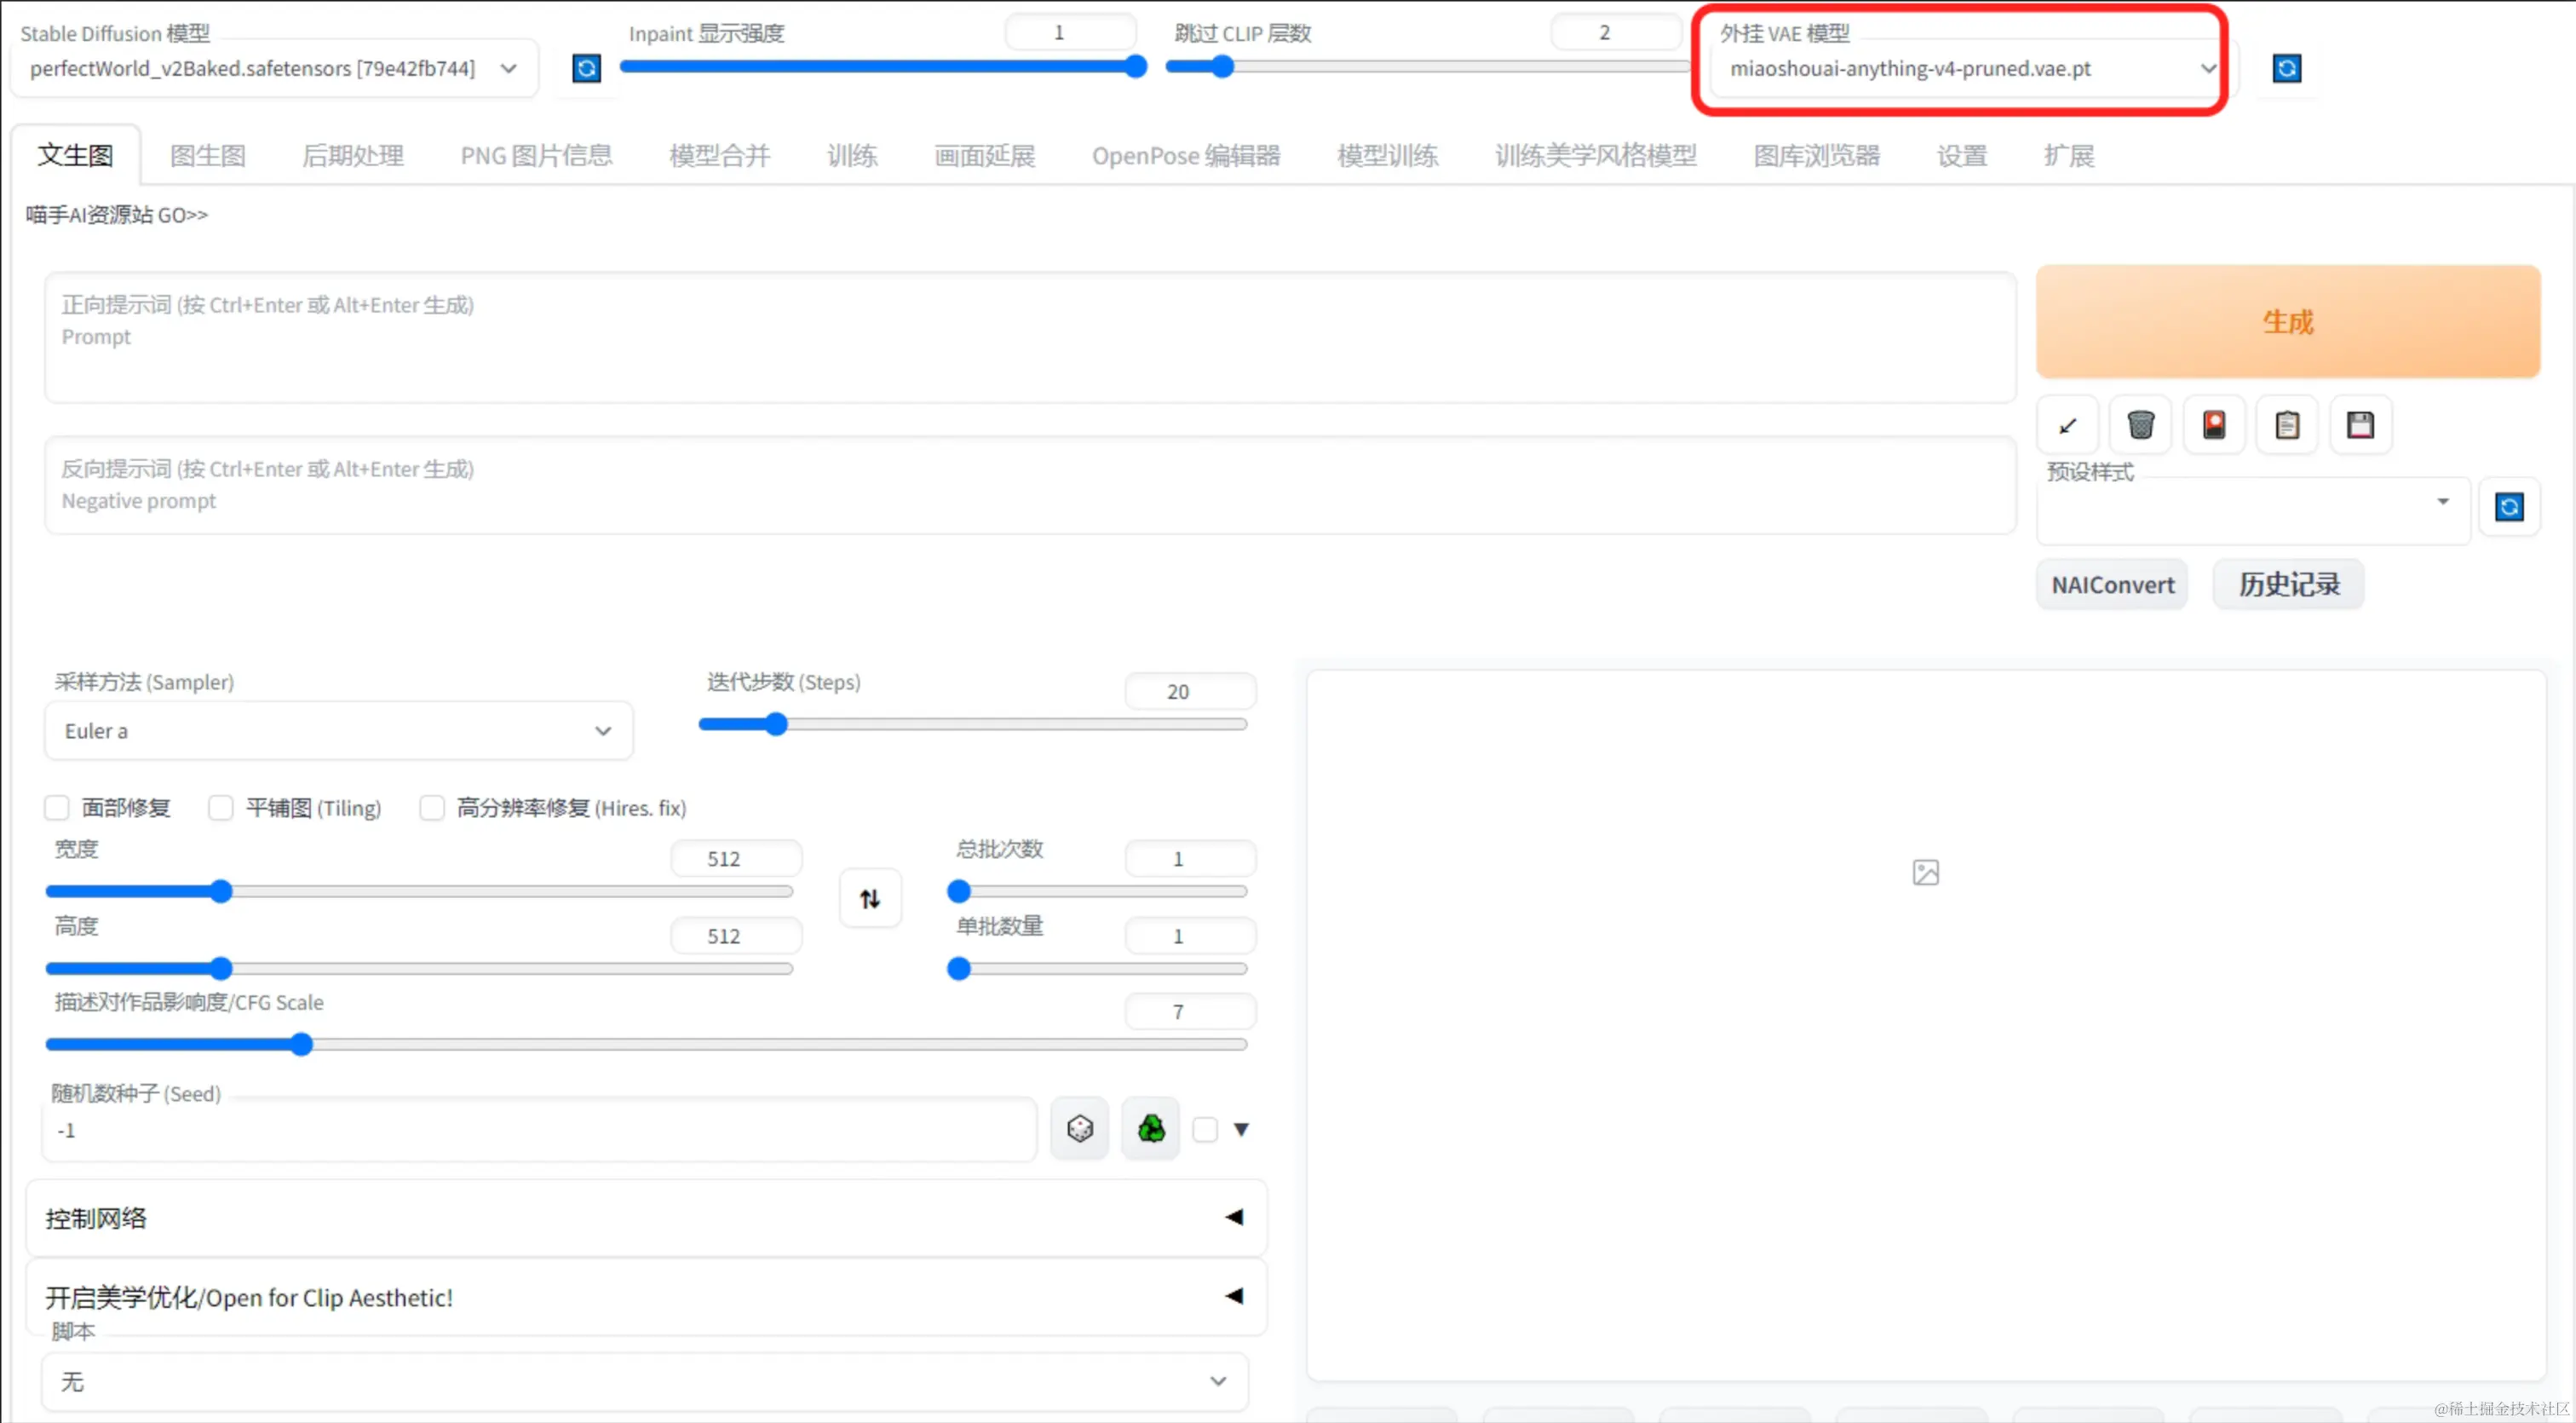
Task: Click the CLIP skip number field showing 2
Action: pos(1616,32)
